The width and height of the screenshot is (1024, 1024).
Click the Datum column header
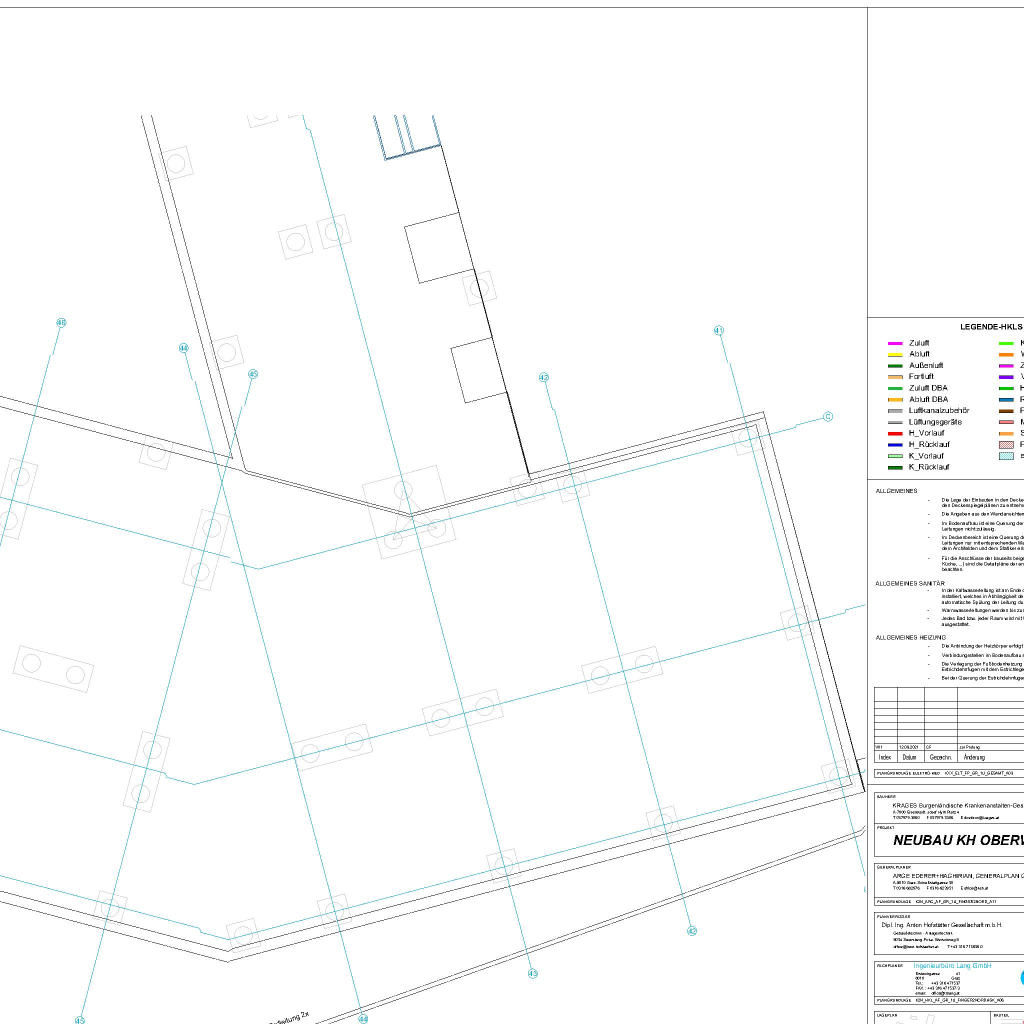pos(910,757)
